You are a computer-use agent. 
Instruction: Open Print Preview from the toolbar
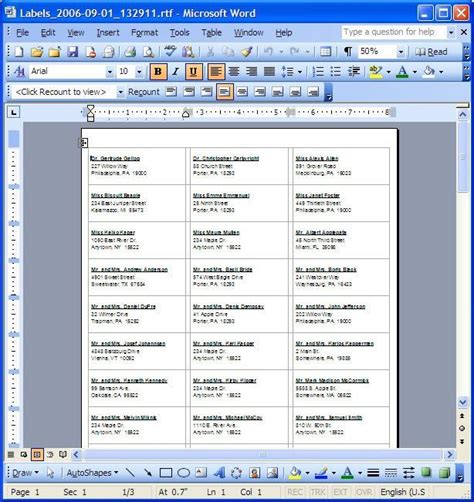pyautogui.click(x=148, y=52)
